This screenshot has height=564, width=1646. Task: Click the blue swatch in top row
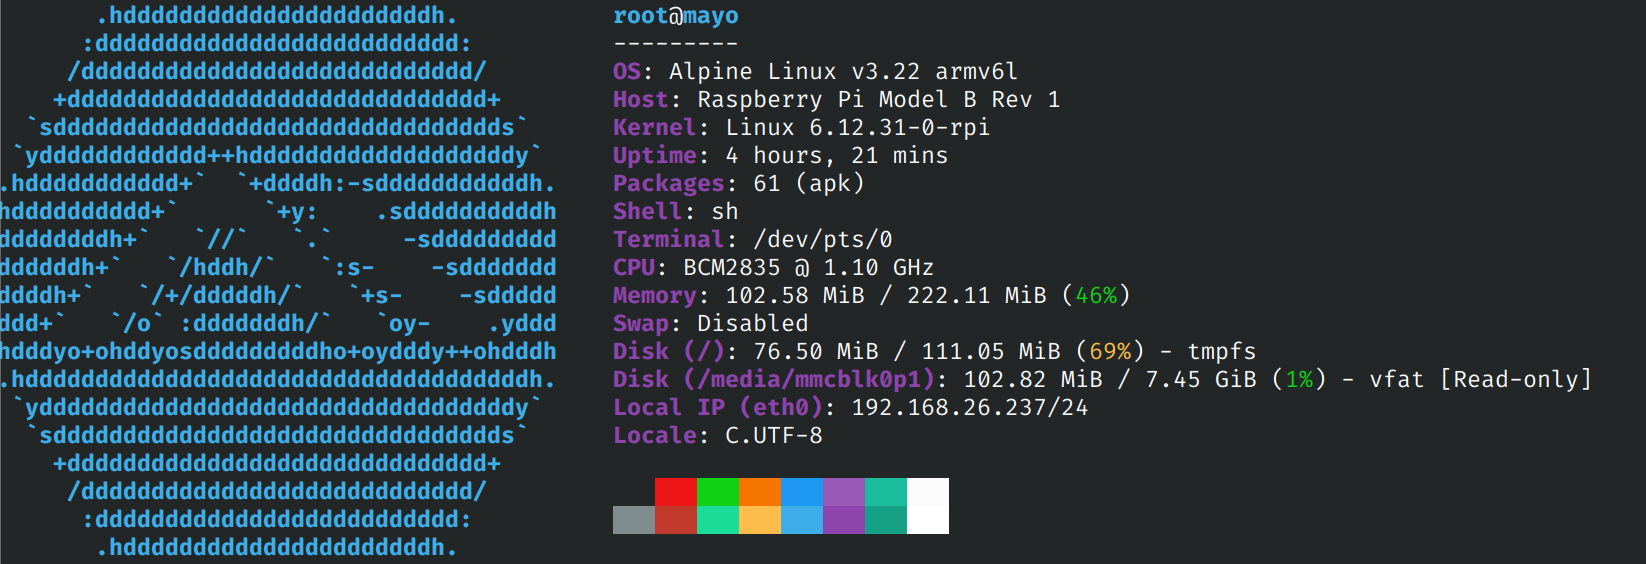pyautogui.click(x=802, y=492)
